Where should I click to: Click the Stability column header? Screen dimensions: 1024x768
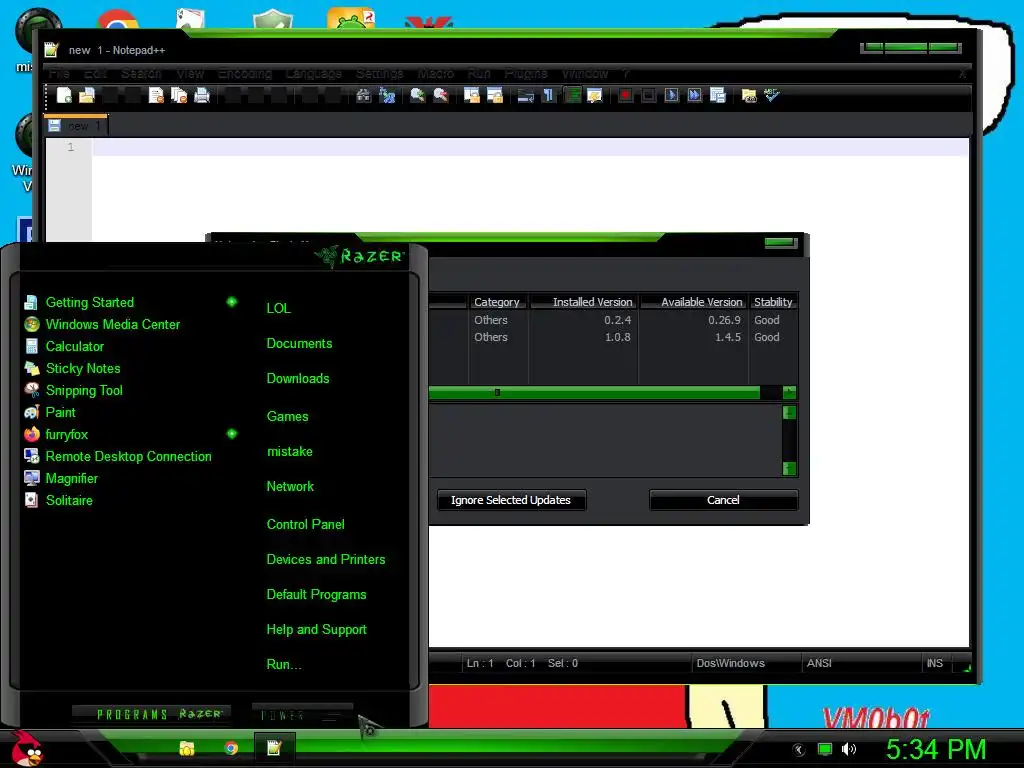773,302
